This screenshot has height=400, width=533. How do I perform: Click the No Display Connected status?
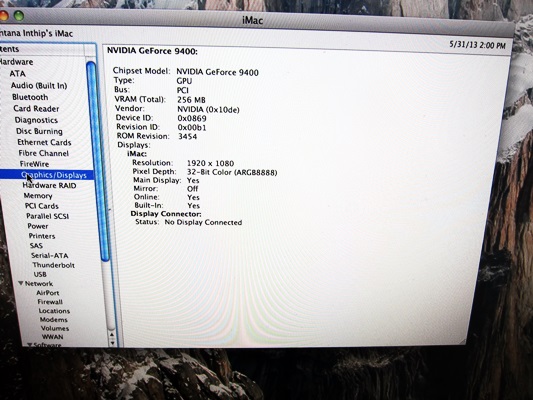click(x=203, y=223)
